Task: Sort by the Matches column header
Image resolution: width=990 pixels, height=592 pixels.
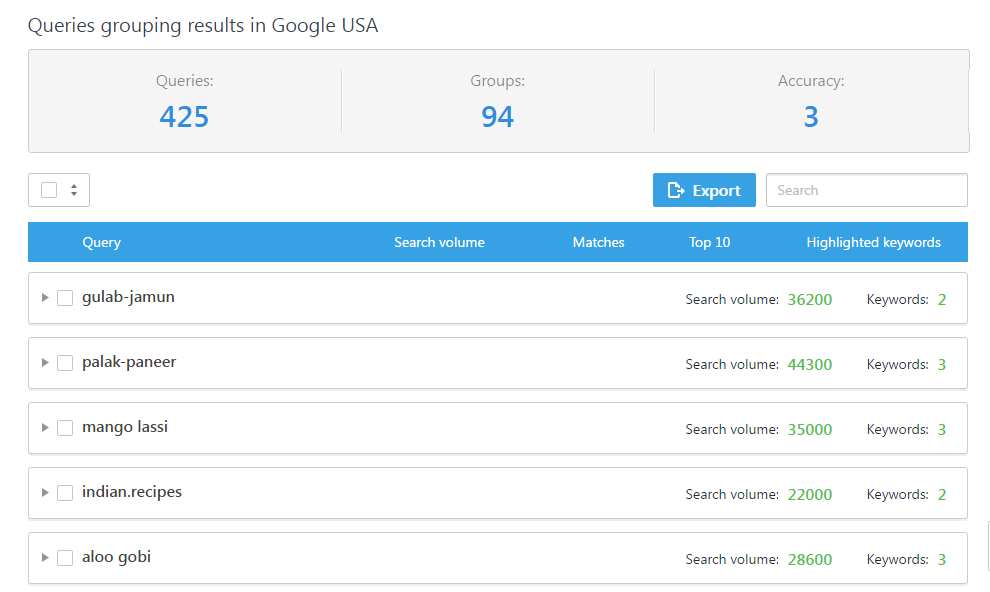Action: pos(599,242)
